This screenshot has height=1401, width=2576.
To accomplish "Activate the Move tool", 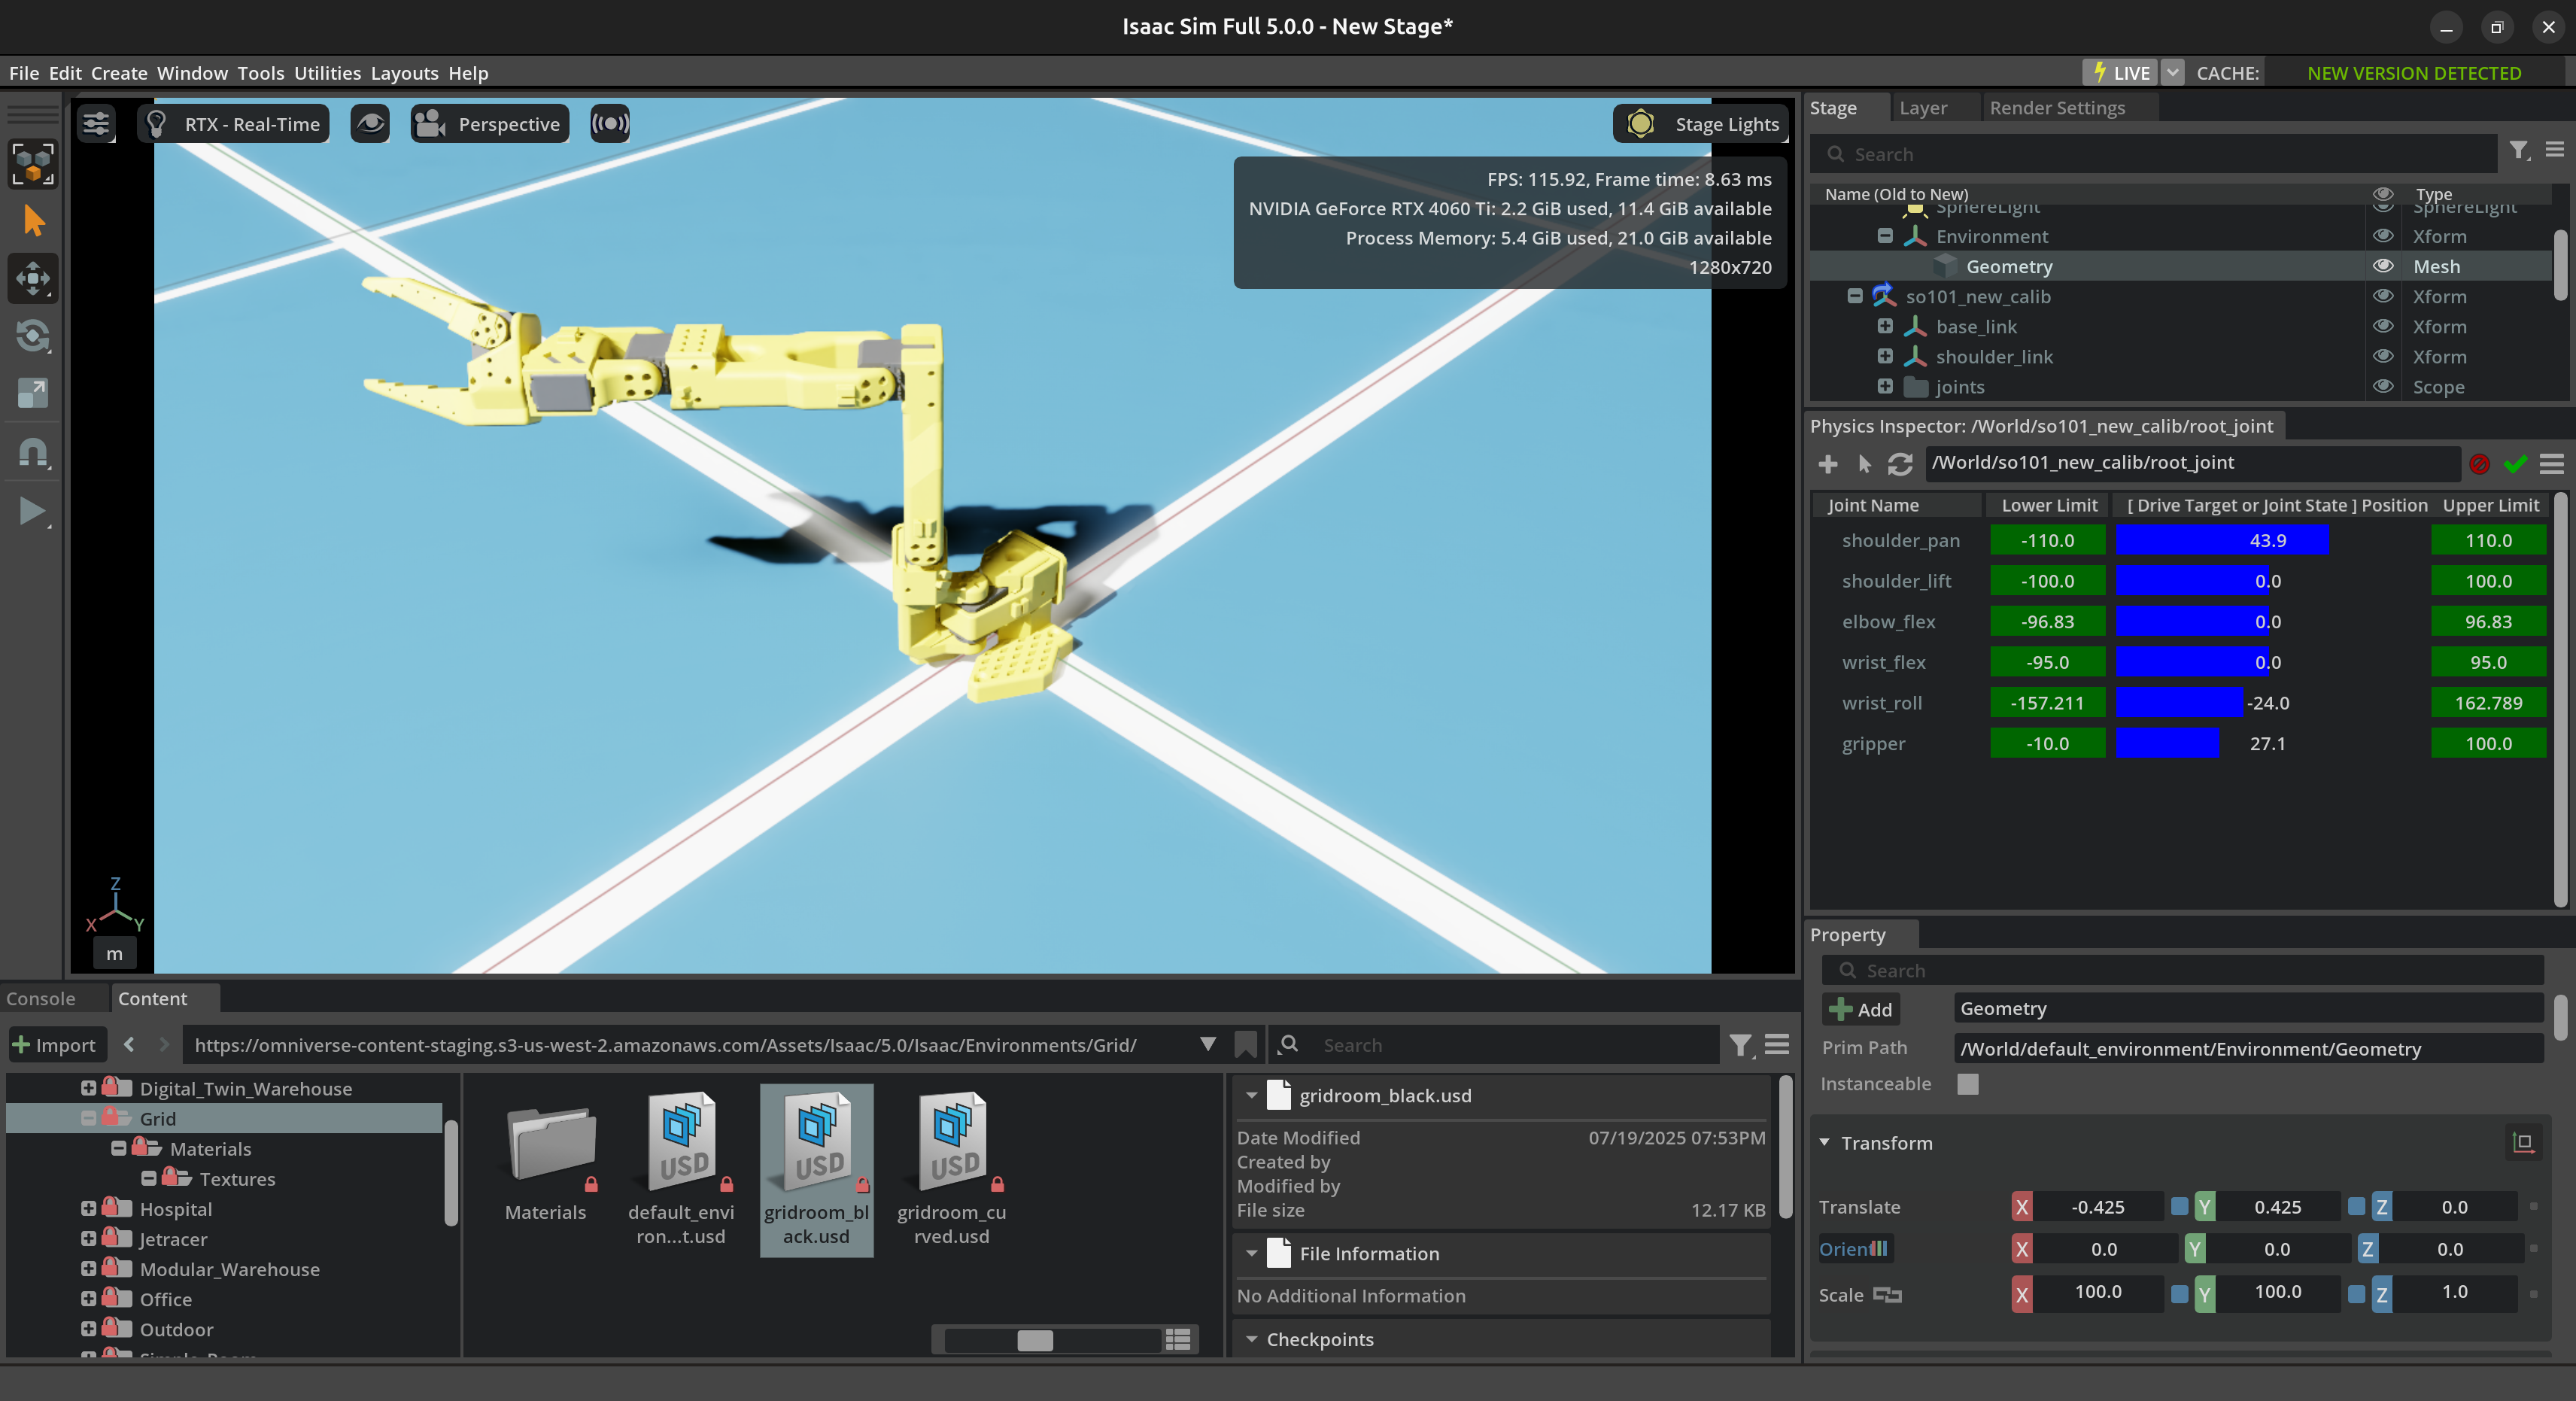I will coord(33,279).
